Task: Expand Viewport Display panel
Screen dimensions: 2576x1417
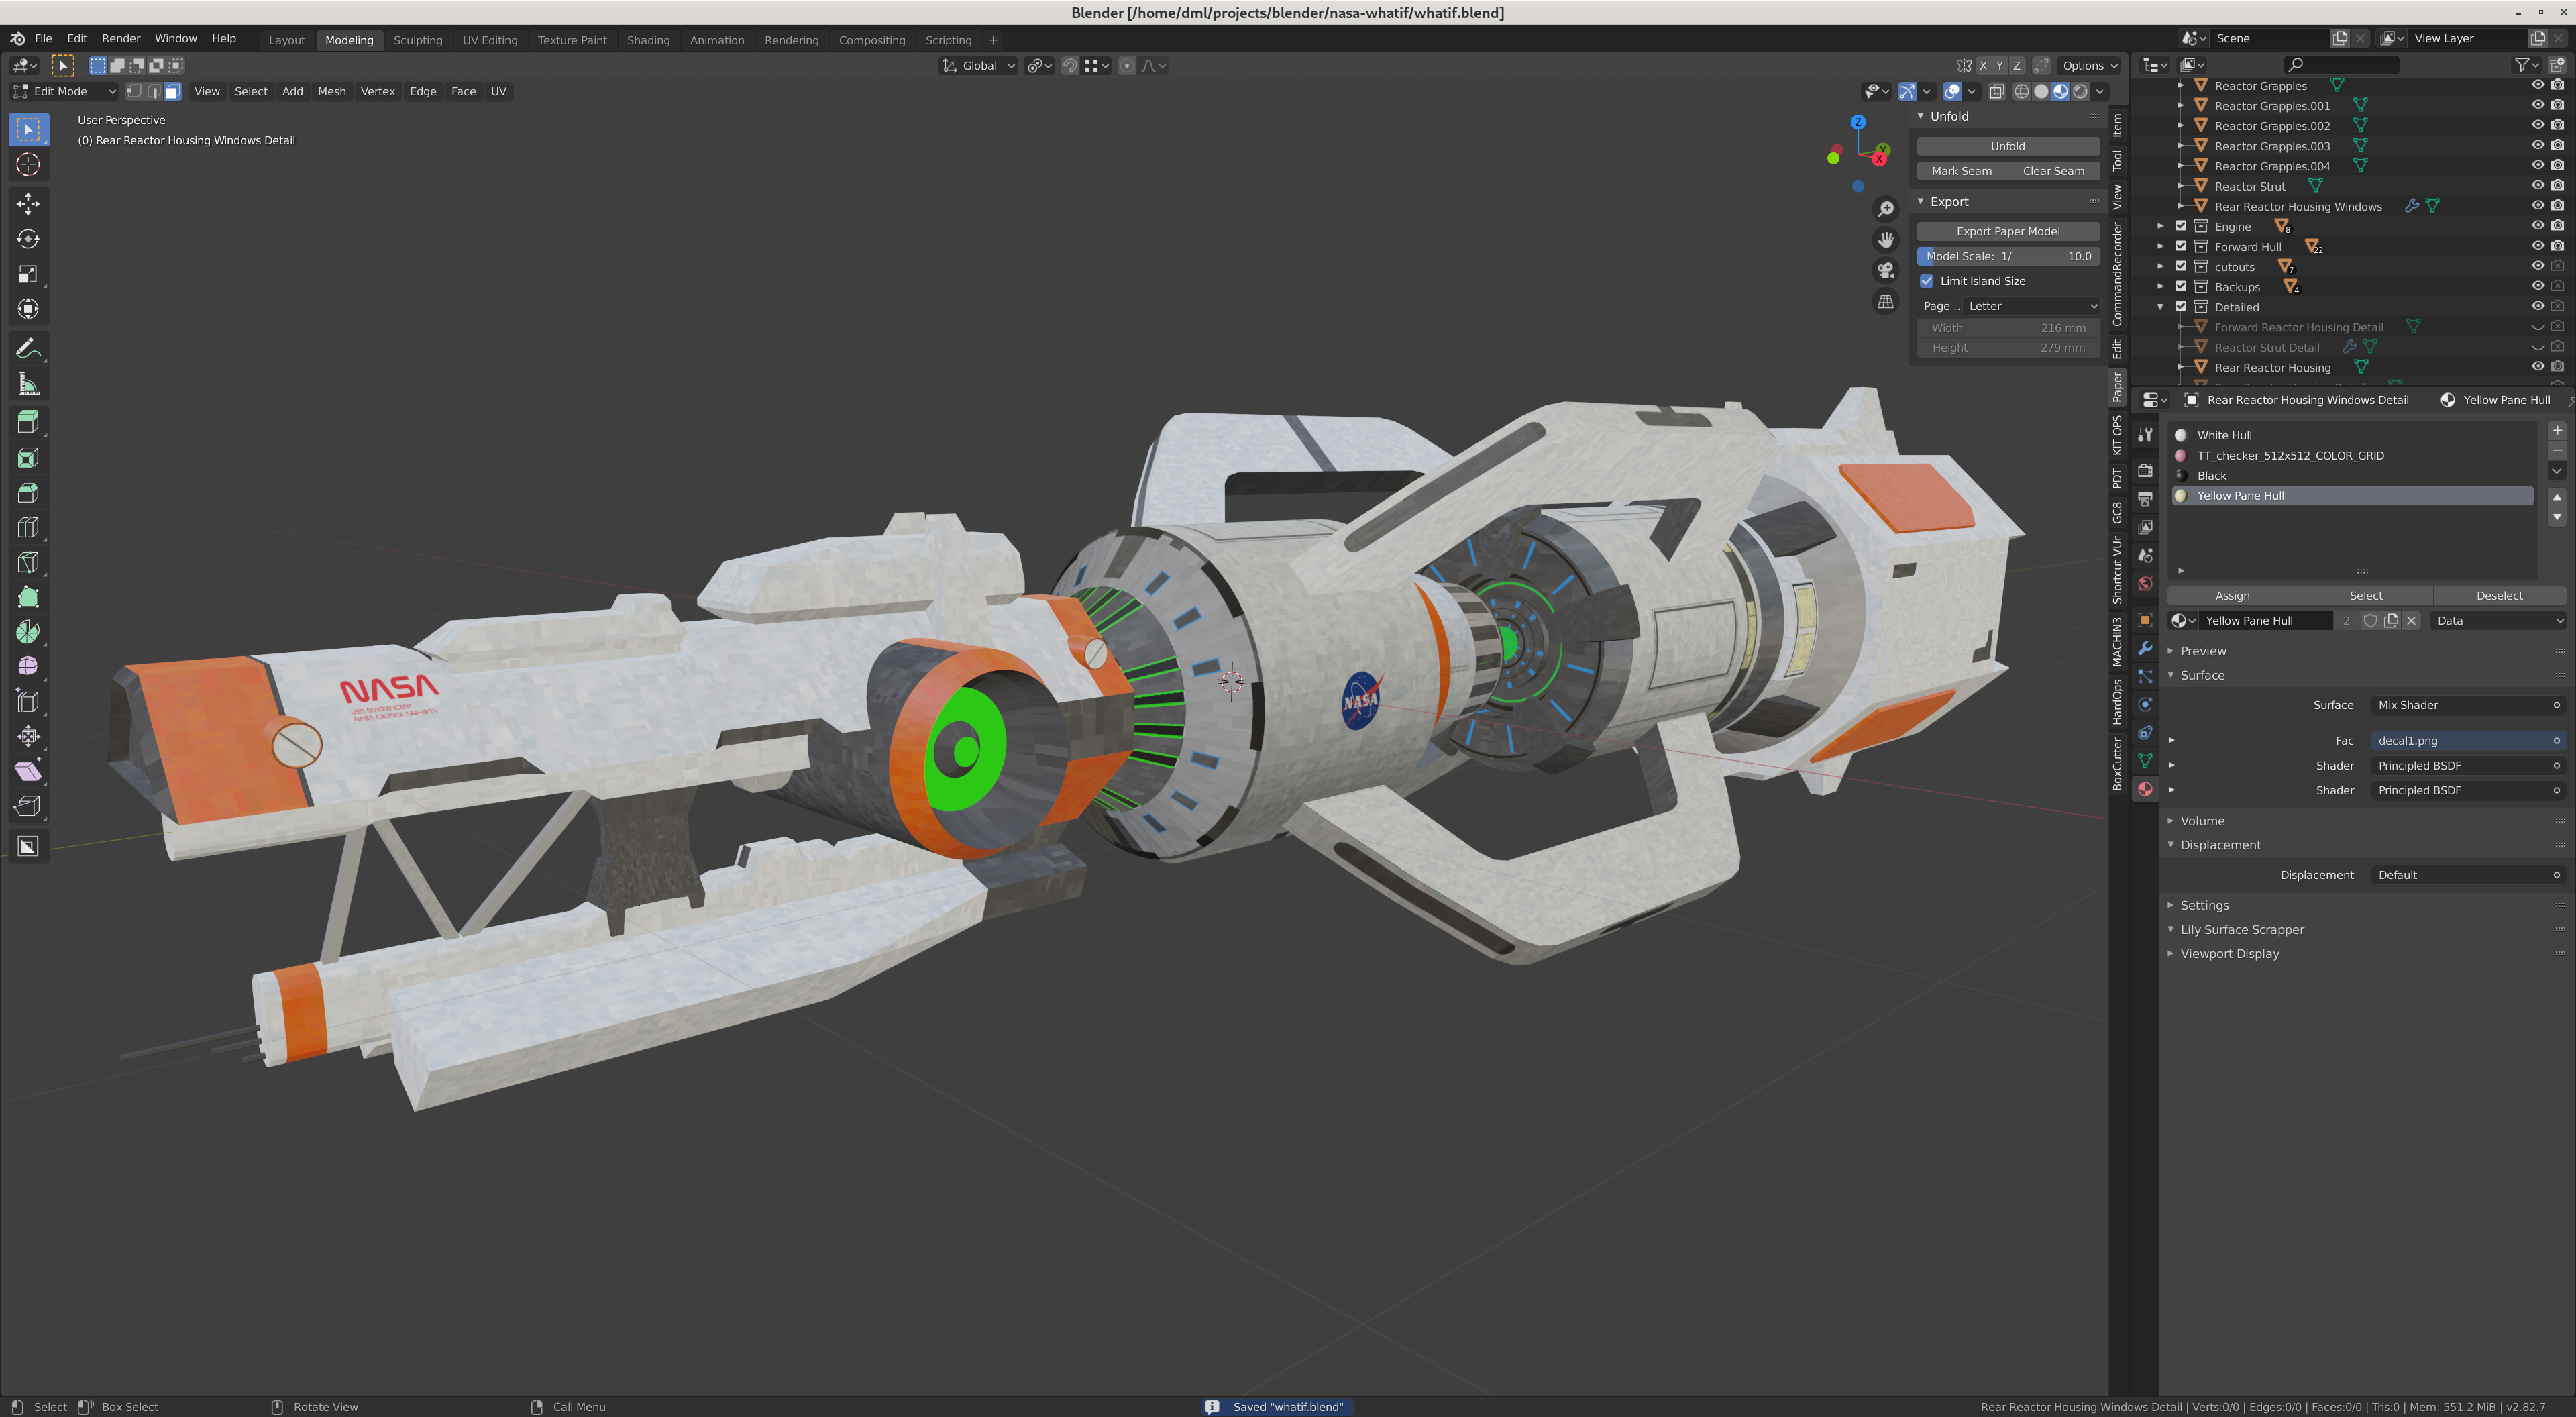Action: tap(2229, 954)
